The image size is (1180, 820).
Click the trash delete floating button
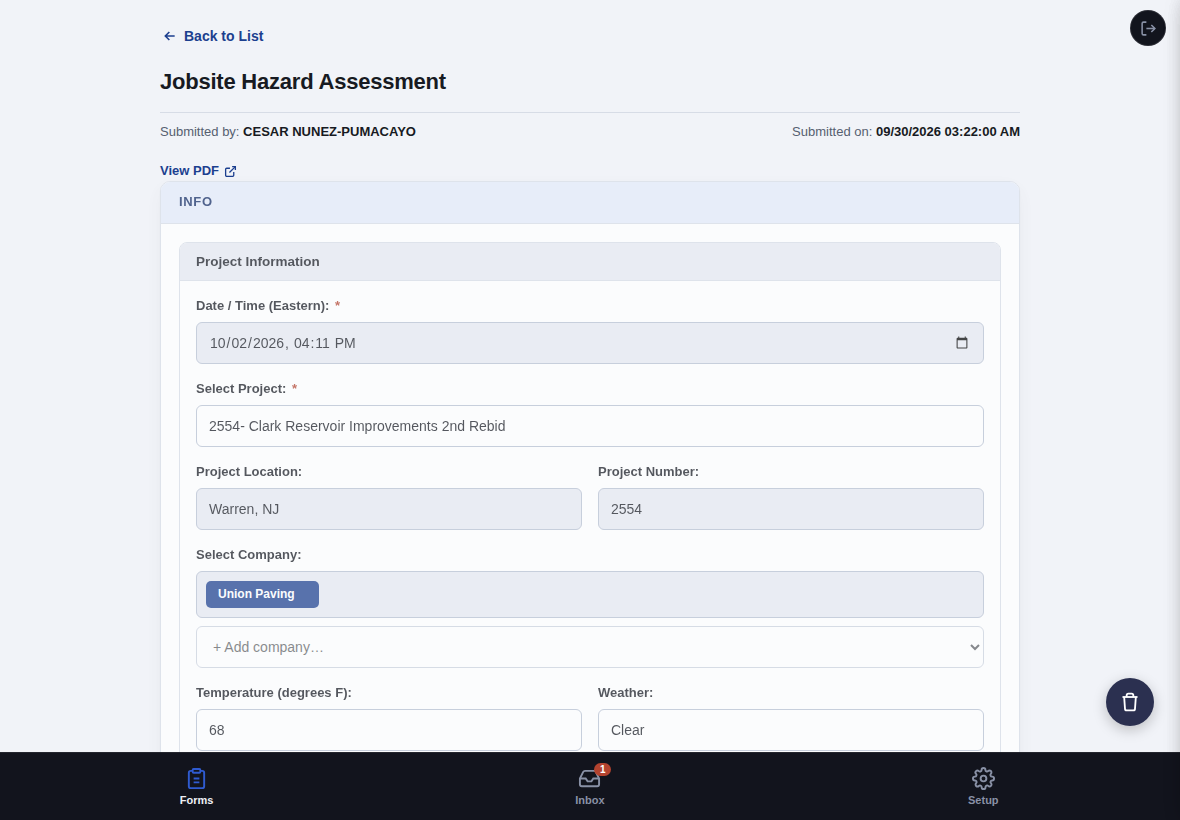click(1130, 702)
